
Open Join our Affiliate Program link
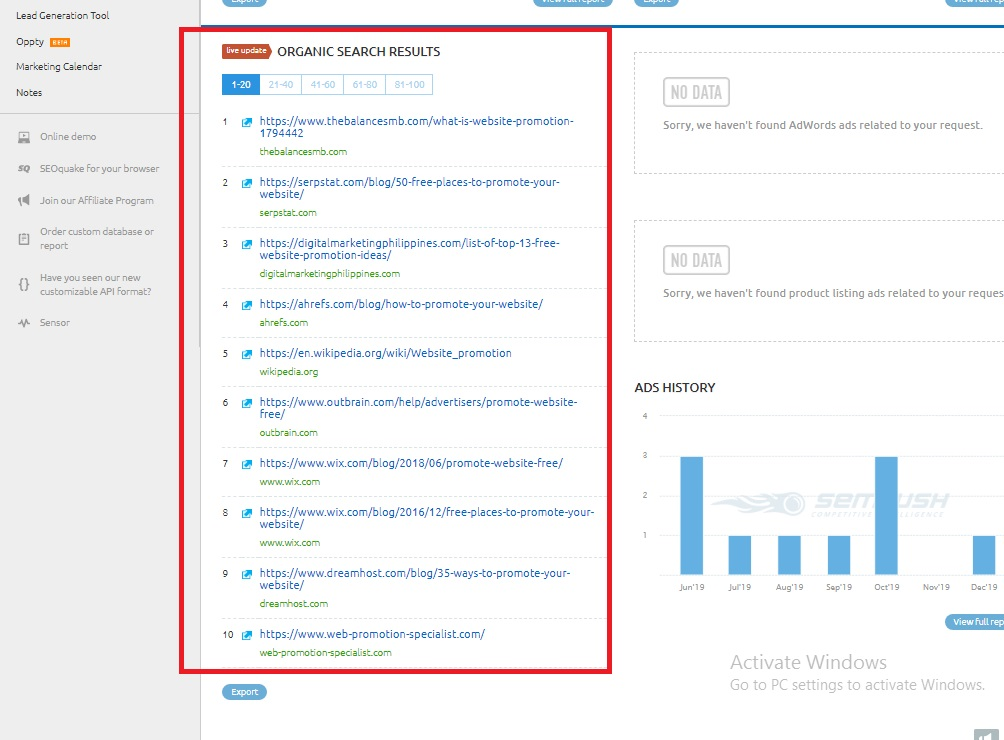tap(97, 200)
